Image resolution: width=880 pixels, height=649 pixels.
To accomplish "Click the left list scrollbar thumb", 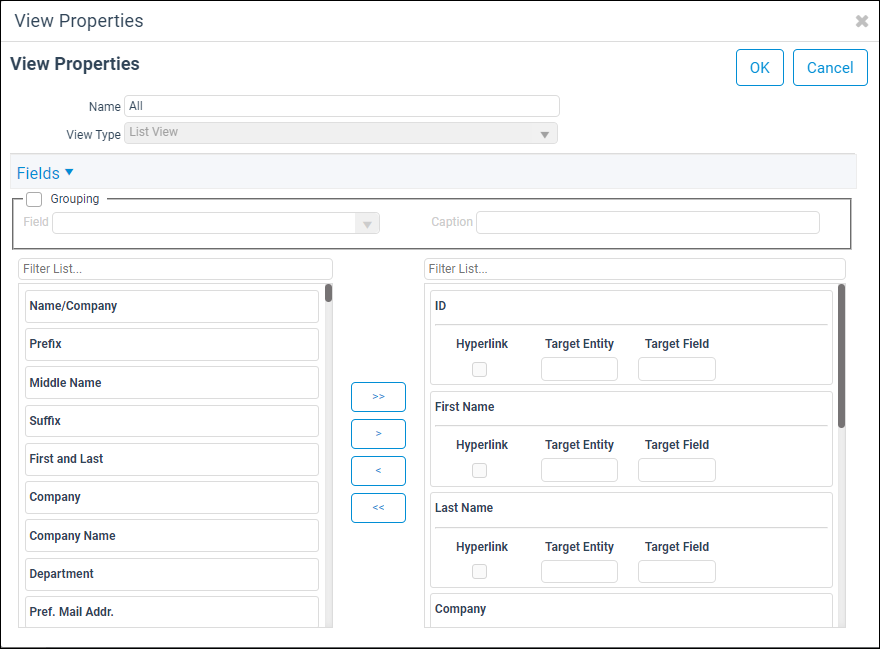I will (x=328, y=293).
